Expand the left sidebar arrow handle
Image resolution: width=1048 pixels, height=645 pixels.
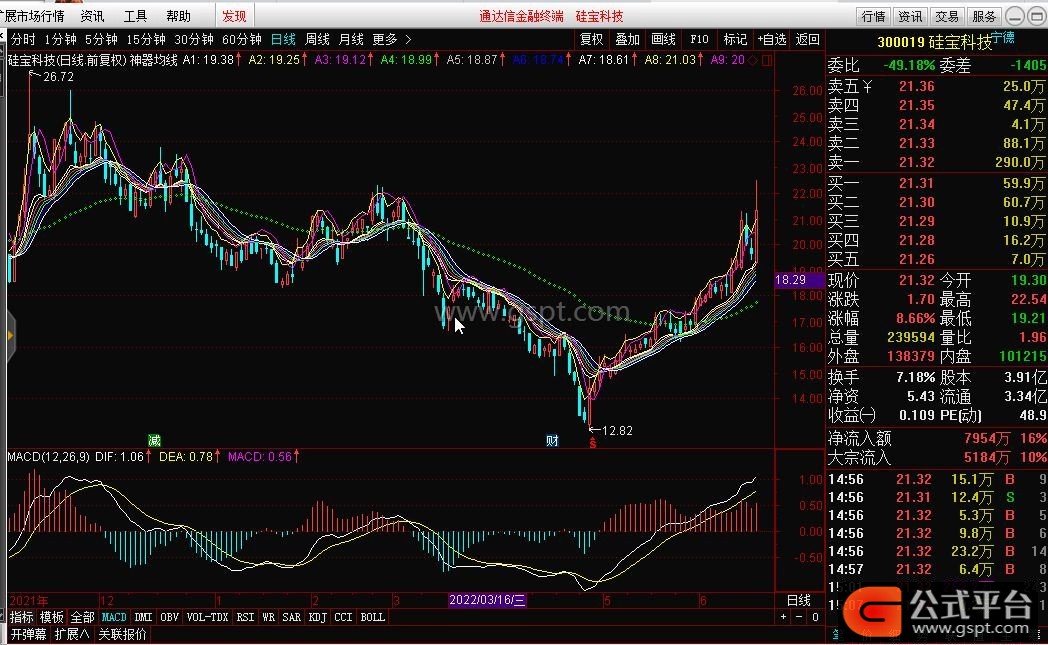[9, 336]
